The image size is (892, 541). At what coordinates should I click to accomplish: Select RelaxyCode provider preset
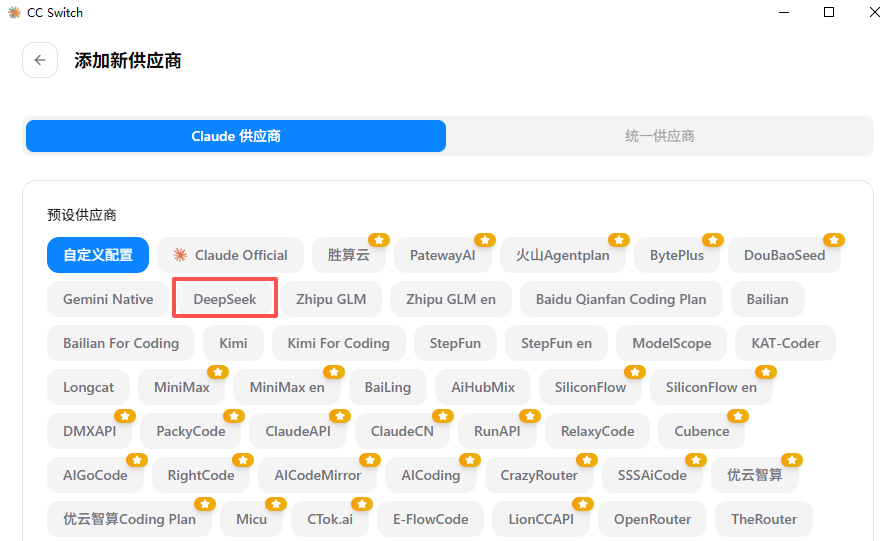point(597,431)
